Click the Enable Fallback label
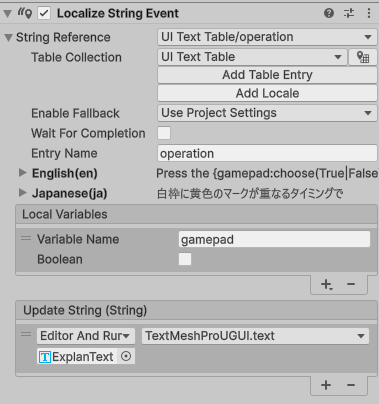This screenshot has width=379, height=404. click(x=75, y=113)
